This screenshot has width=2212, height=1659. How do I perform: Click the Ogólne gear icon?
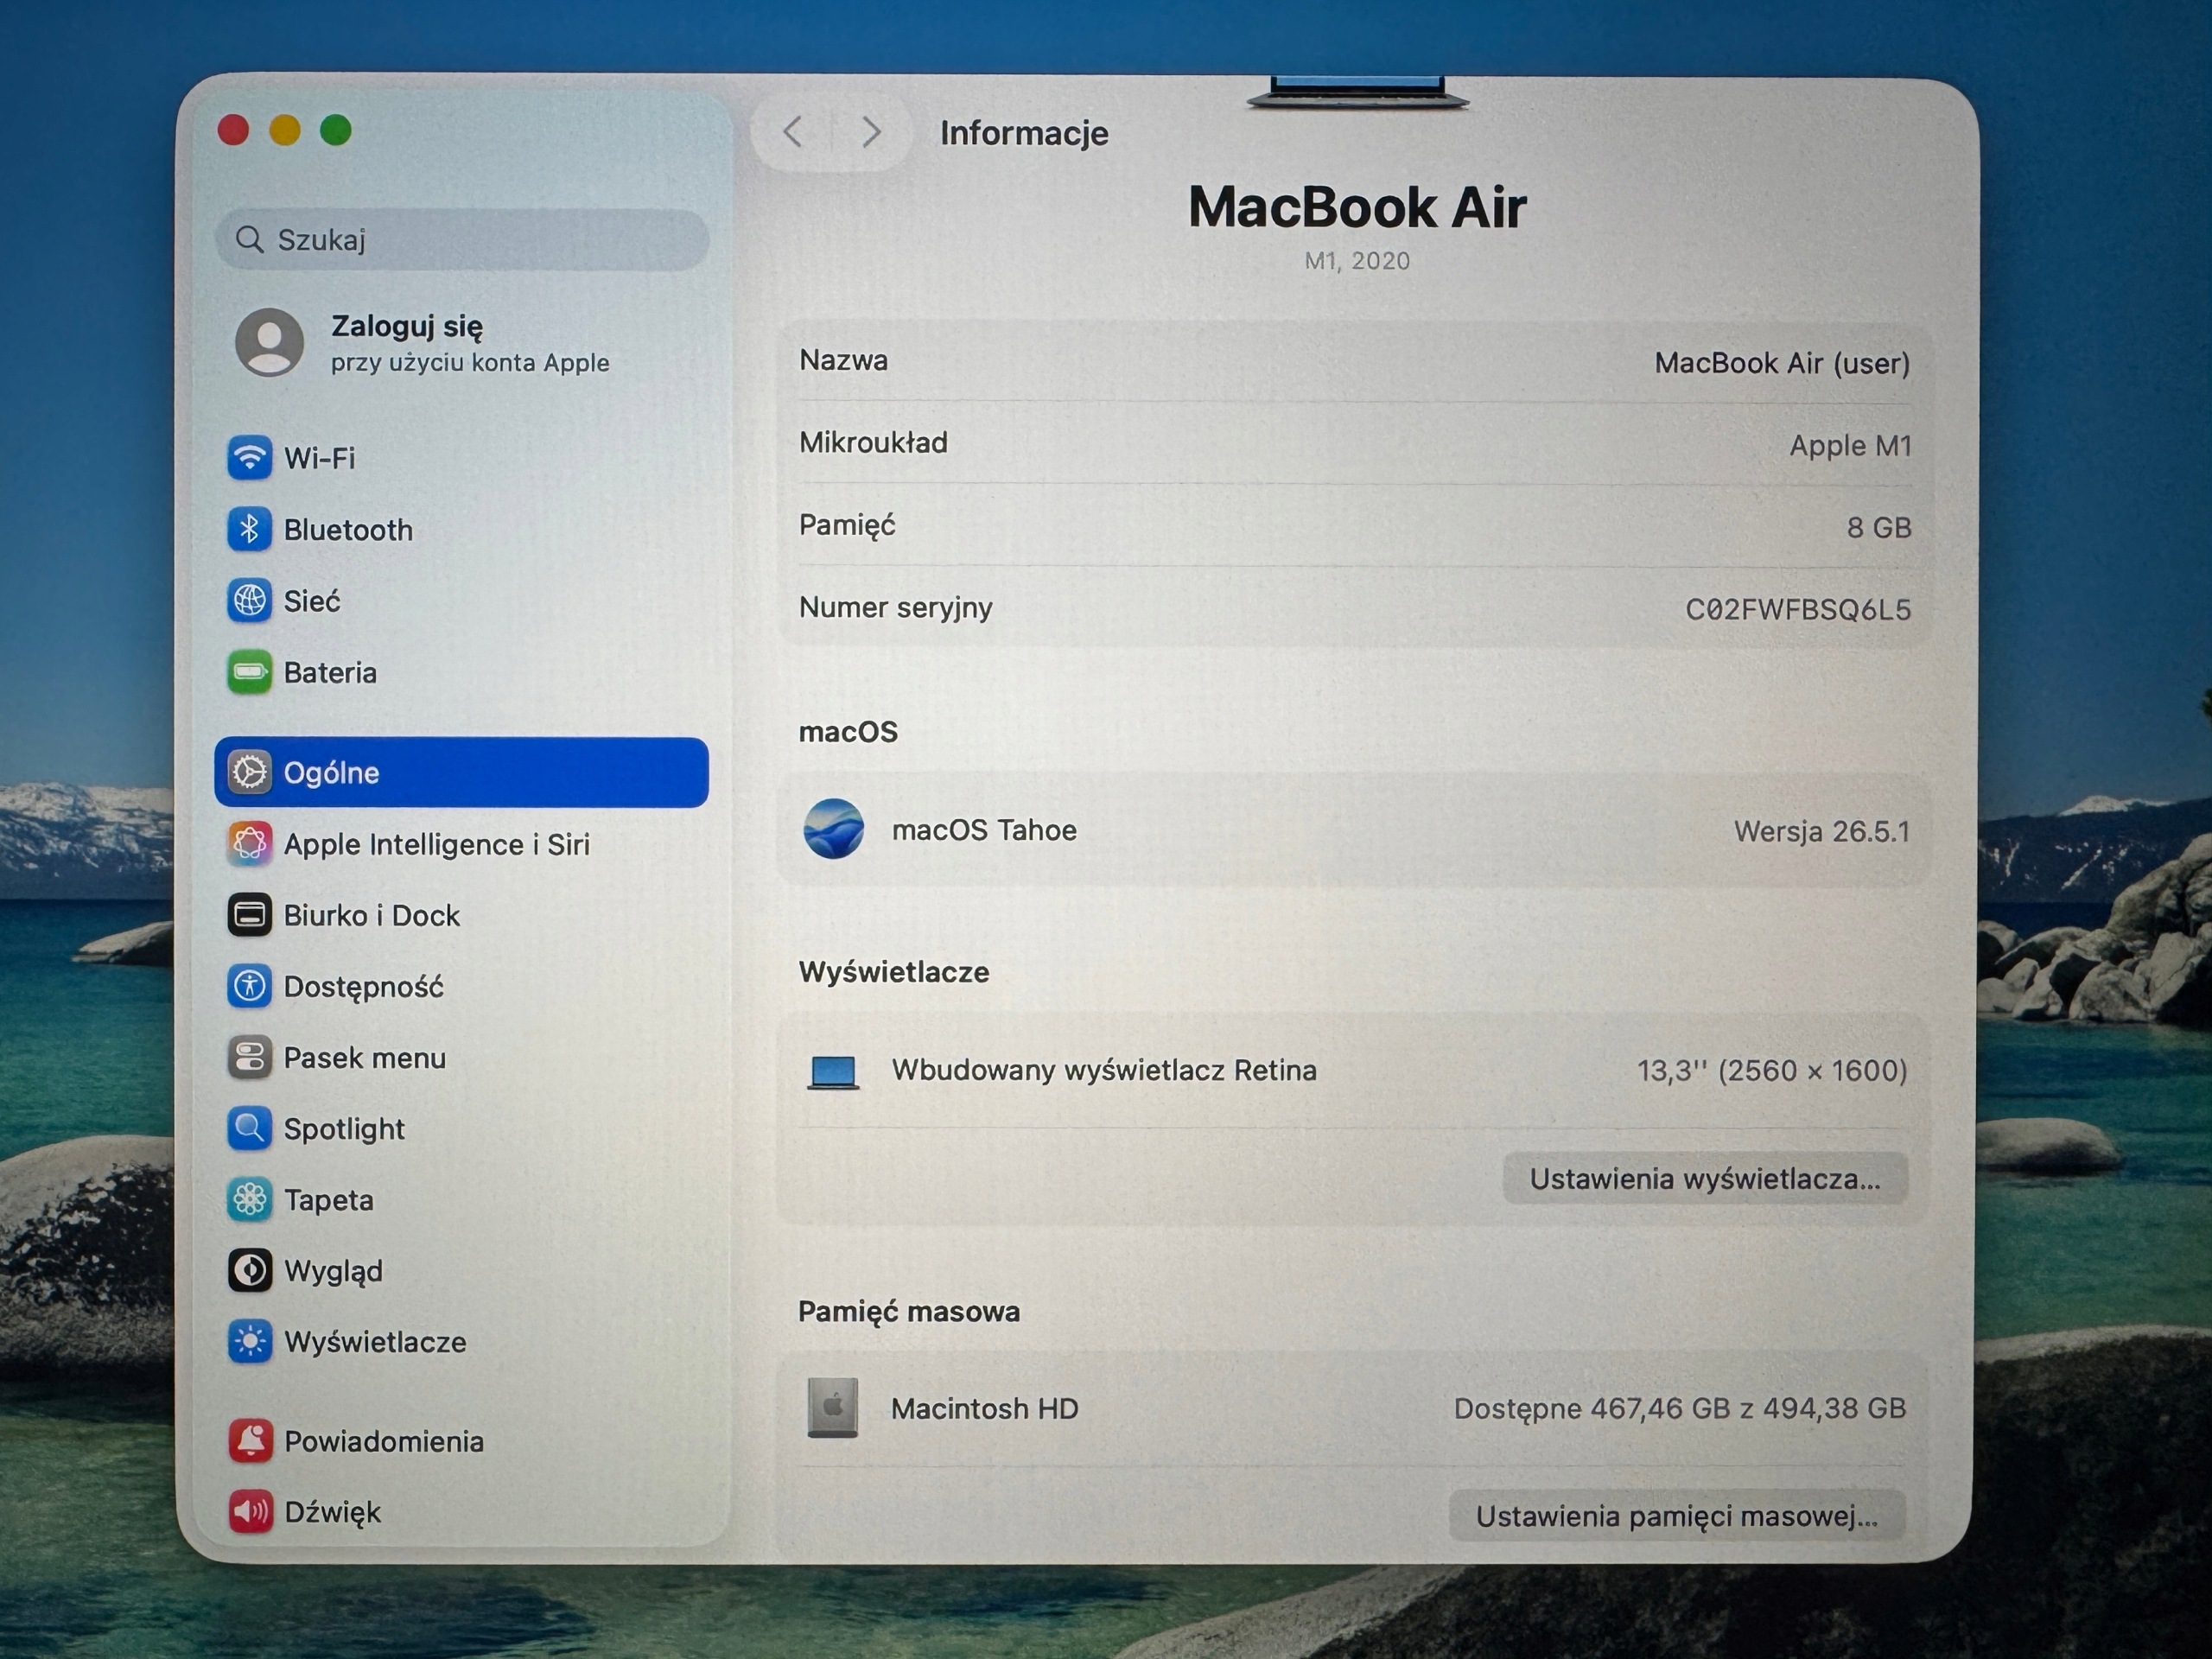[249, 772]
